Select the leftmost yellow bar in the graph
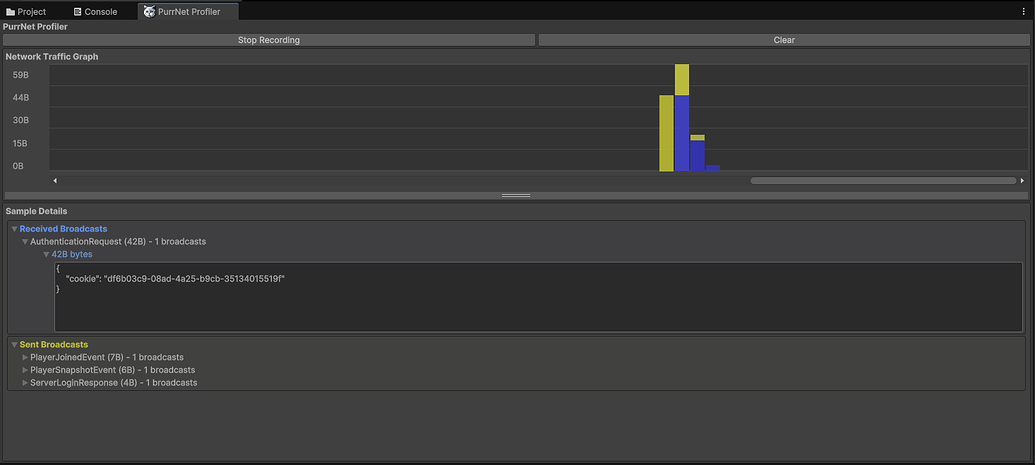Screen dimensions: 1035x465 pos(666,133)
